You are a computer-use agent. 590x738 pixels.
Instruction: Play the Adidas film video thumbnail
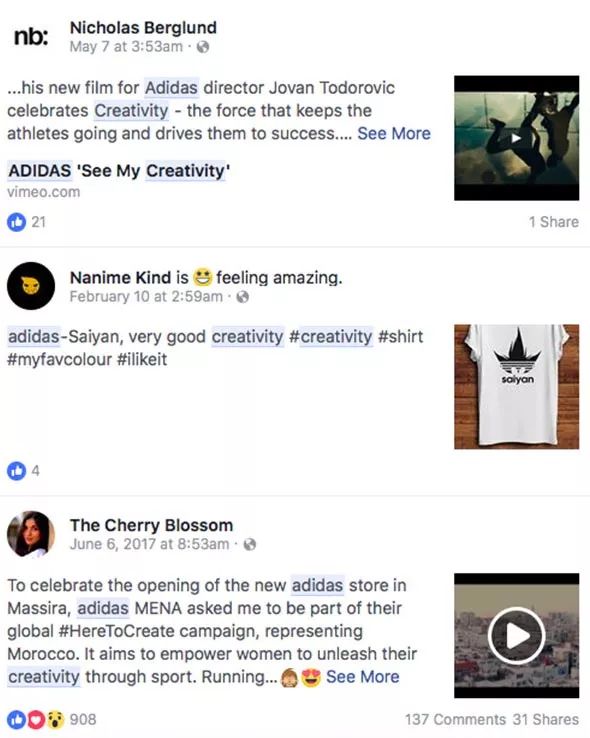[x=517, y=138]
